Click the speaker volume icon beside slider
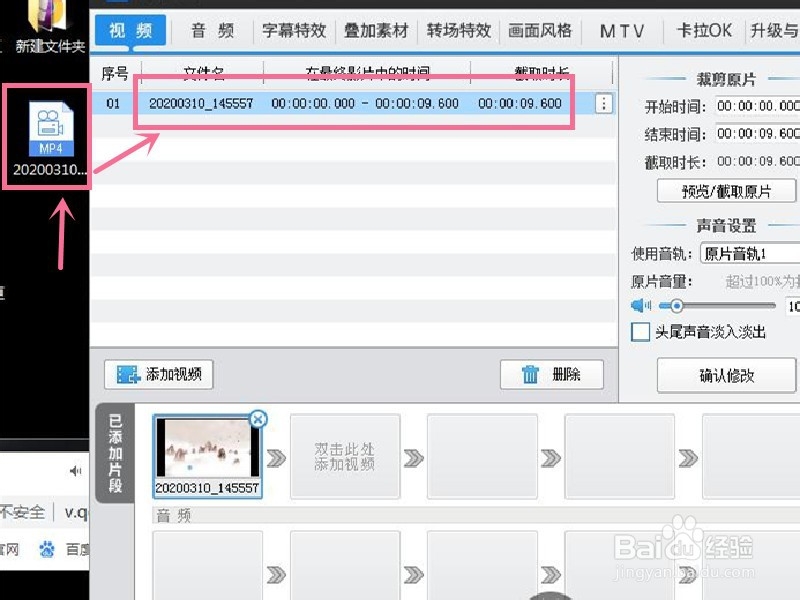The width and height of the screenshot is (800, 600). (641, 306)
